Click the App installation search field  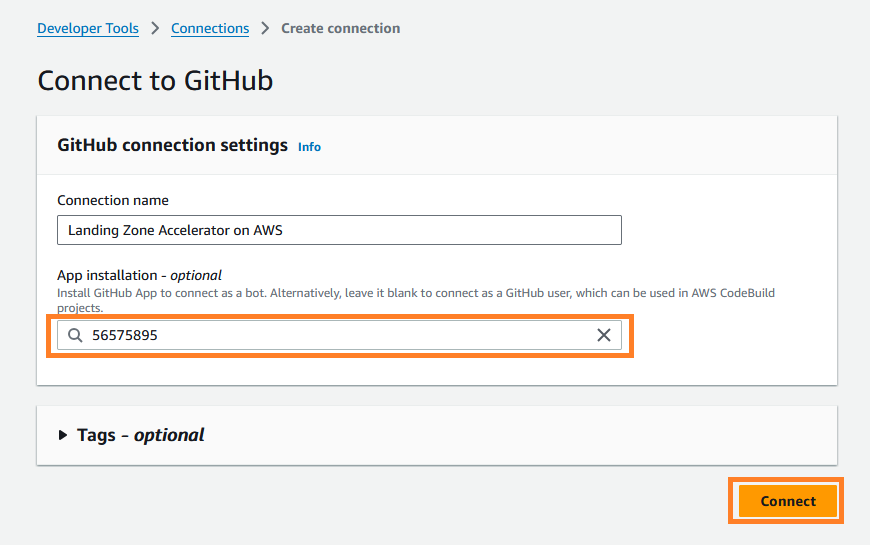(x=339, y=335)
